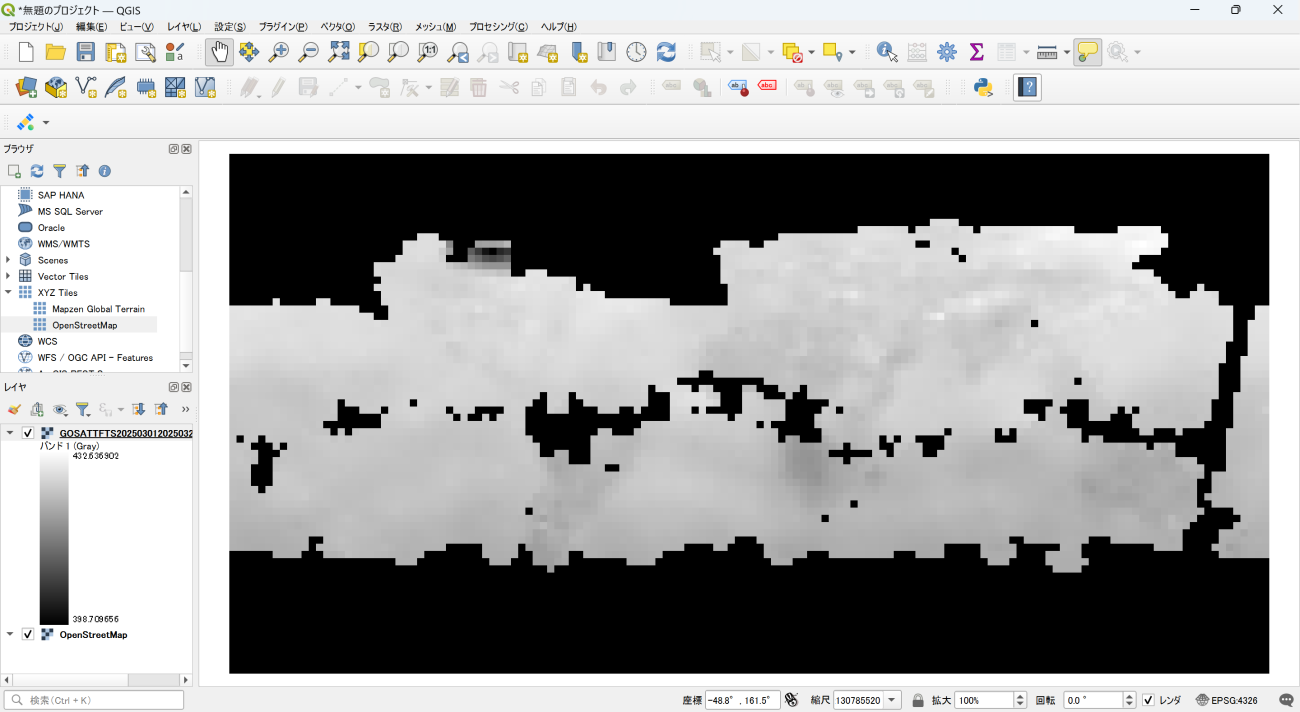The width and height of the screenshot is (1300, 712).
Task: Click the Zoom Full extent icon
Action: click(339, 52)
